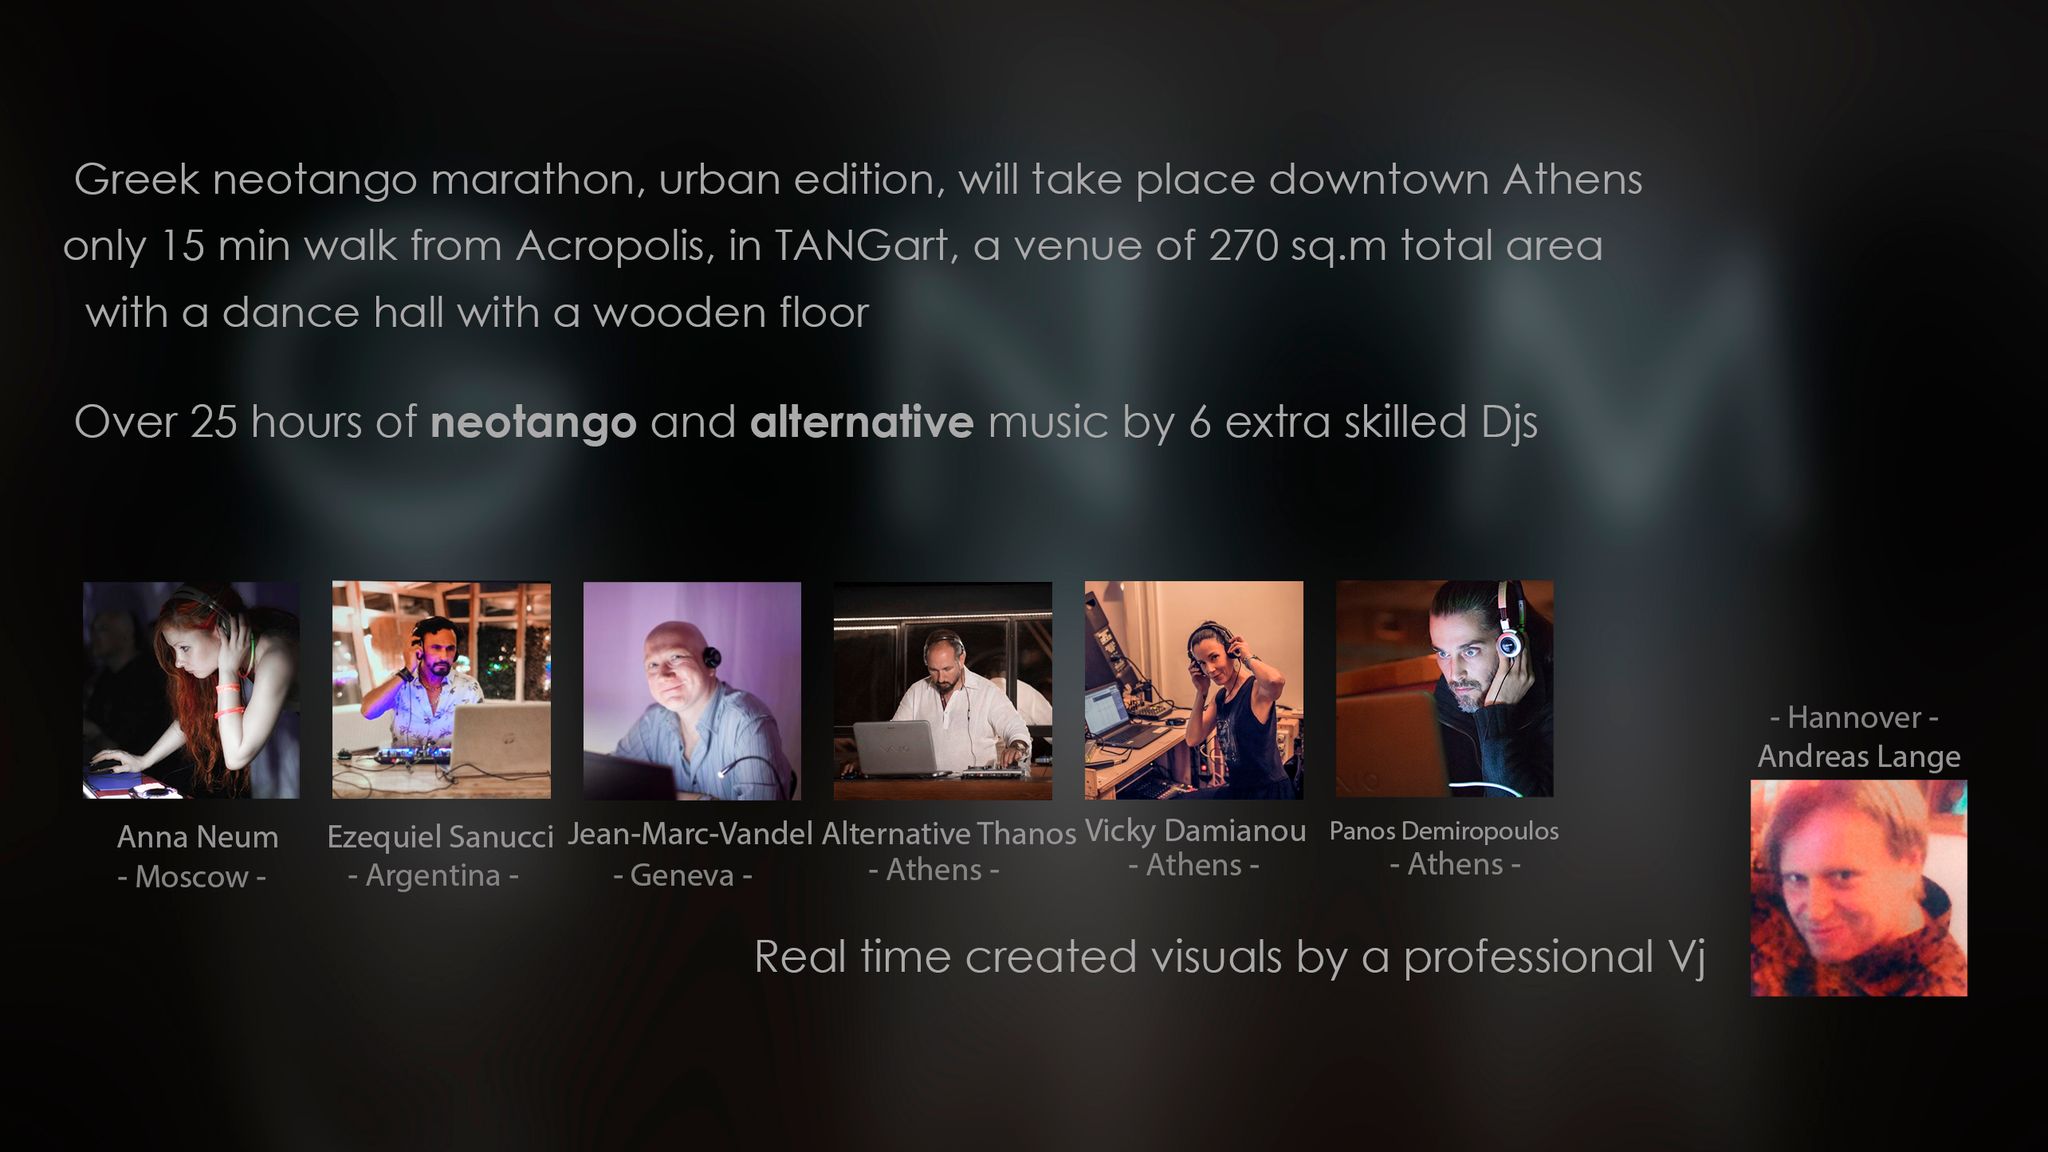Screen dimensions: 2048x1152
Task: Click the '- Moscow -' caption
Action: tap(191, 877)
